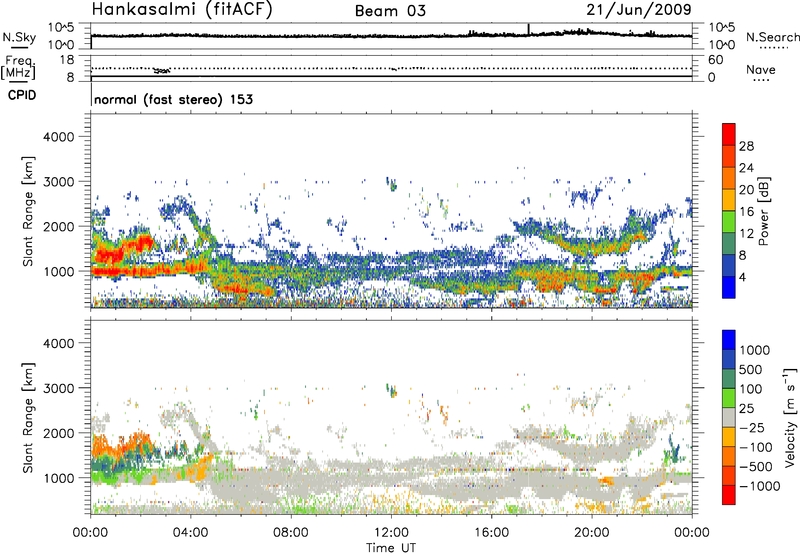The height and width of the screenshot is (554, 800).
Task: Select the "Beam 03" heading
Action: point(390,11)
